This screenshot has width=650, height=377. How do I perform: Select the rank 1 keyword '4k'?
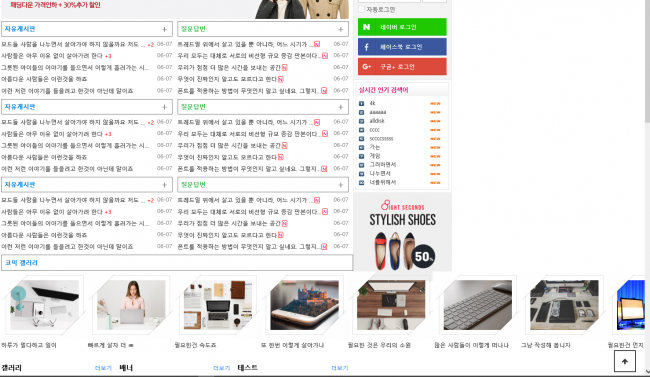tap(372, 103)
